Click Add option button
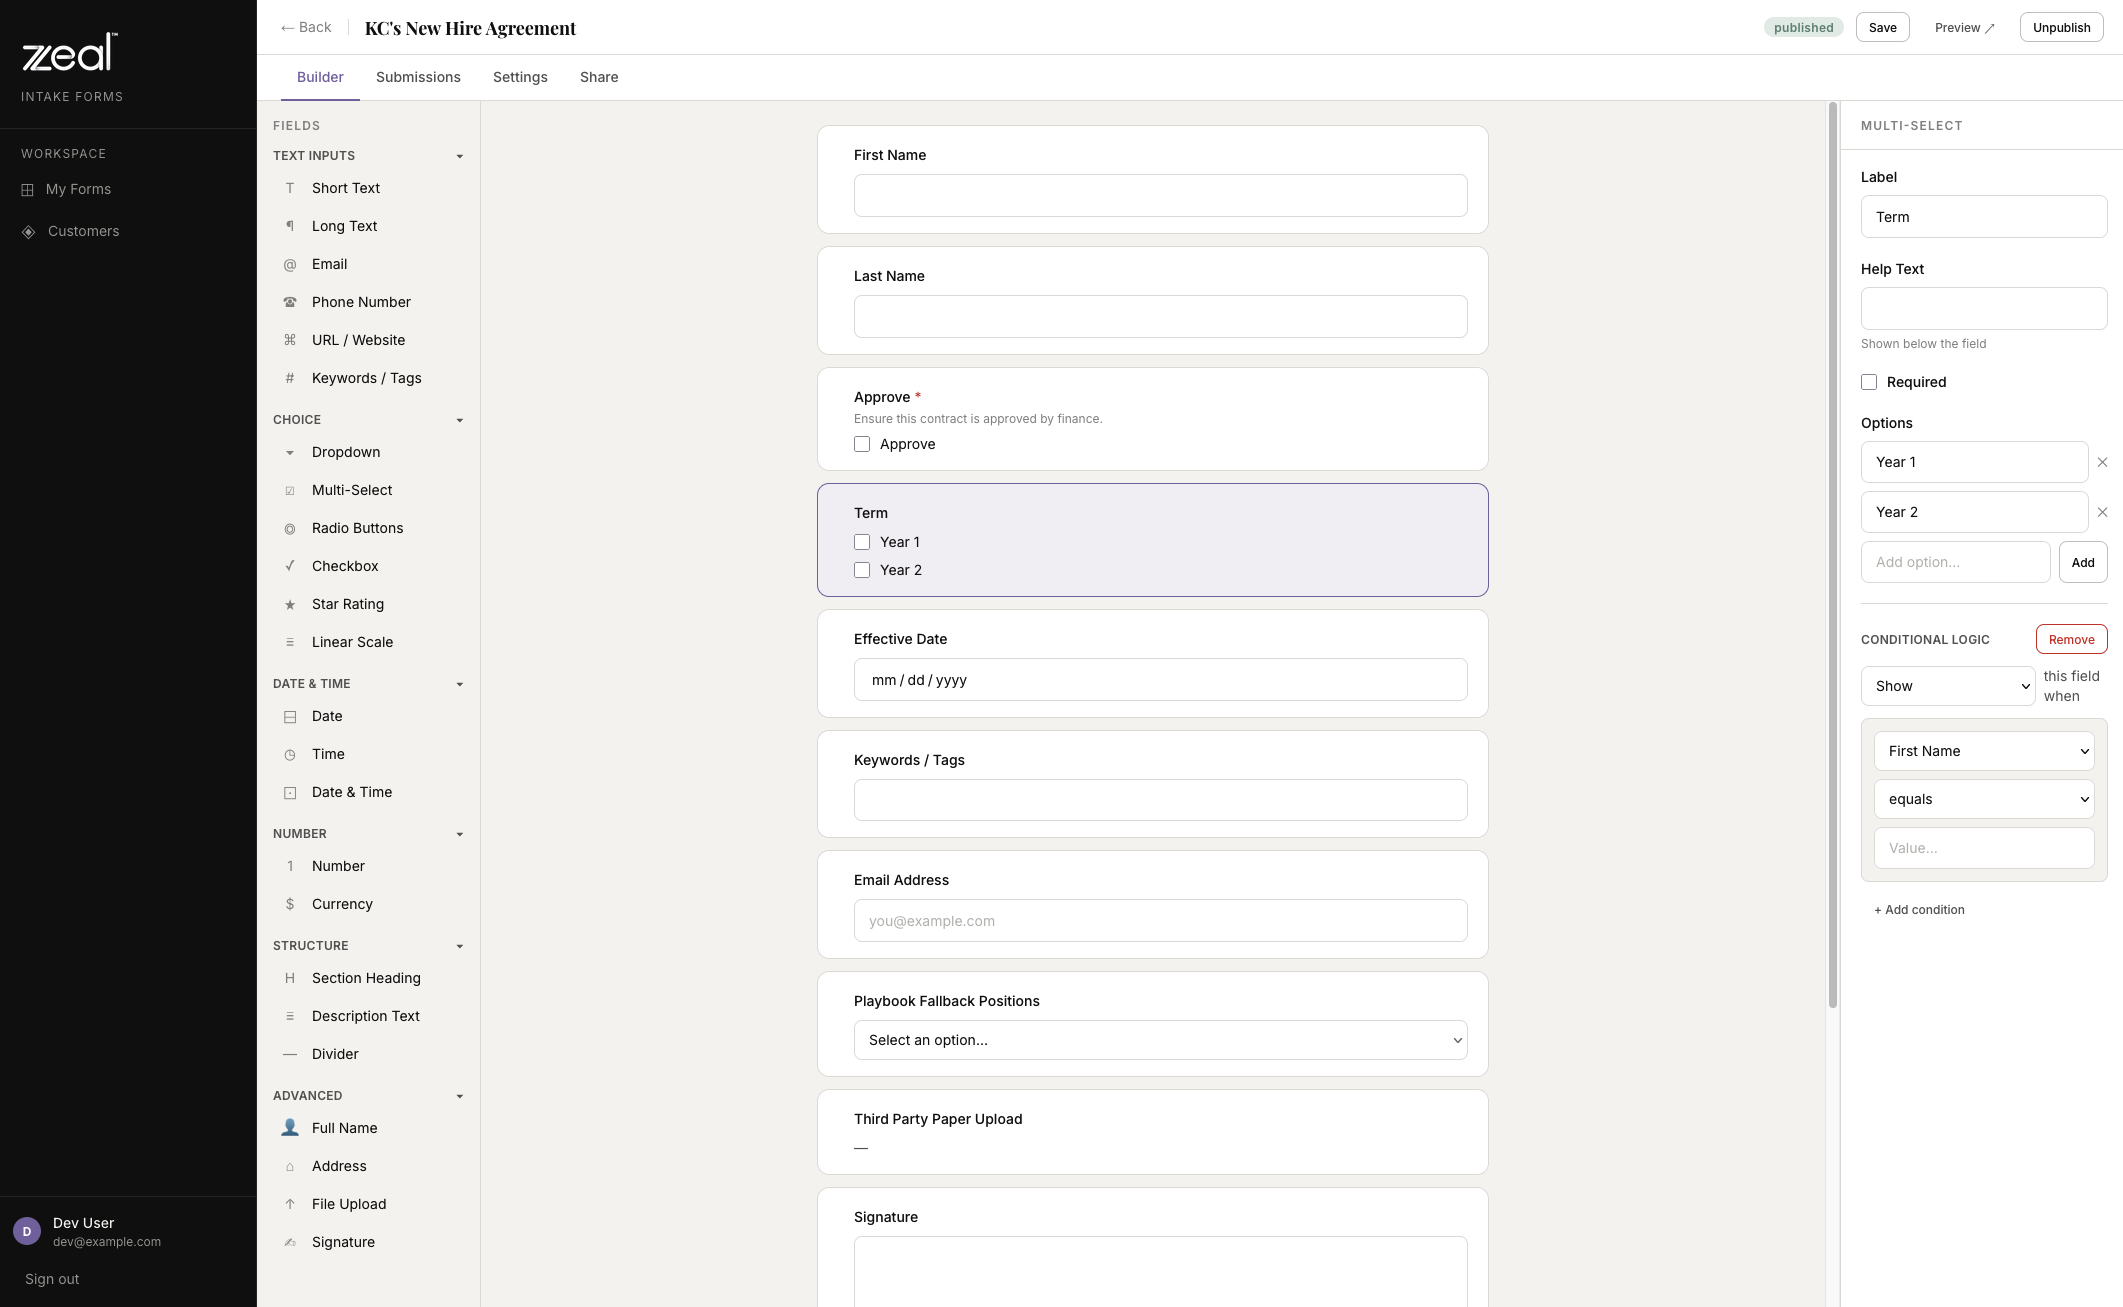The image size is (2123, 1307). (2083, 562)
